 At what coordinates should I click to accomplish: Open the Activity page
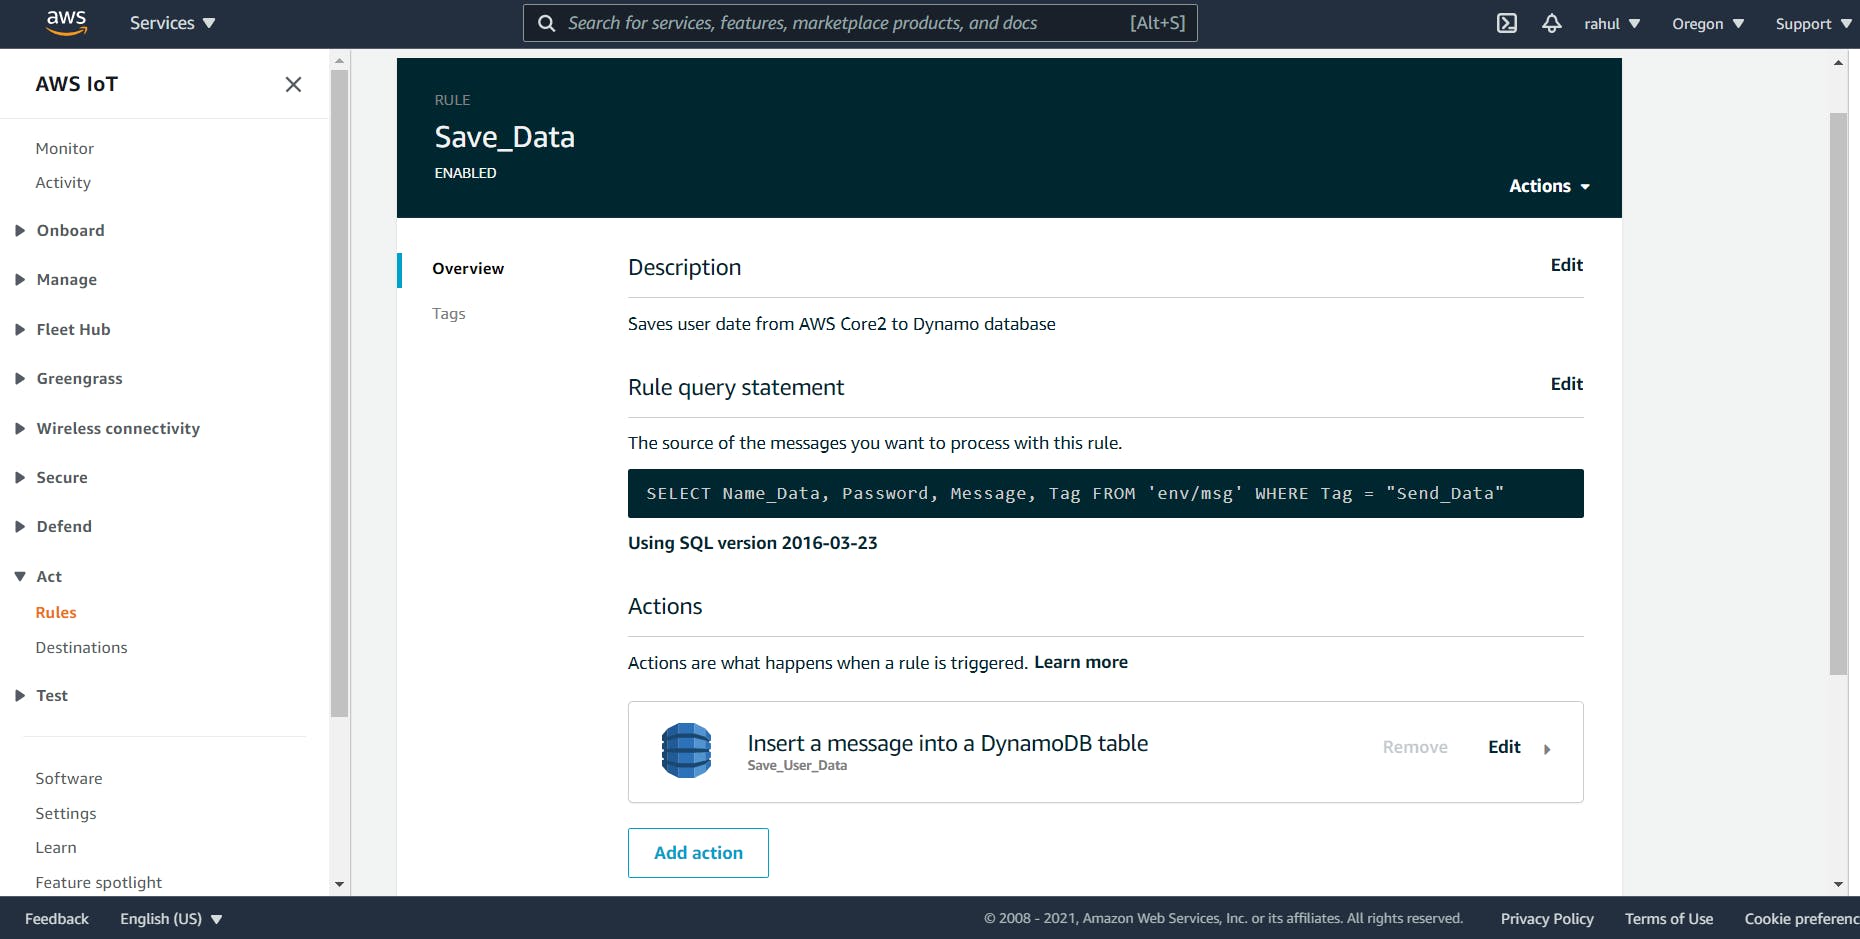(x=63, y=182)
